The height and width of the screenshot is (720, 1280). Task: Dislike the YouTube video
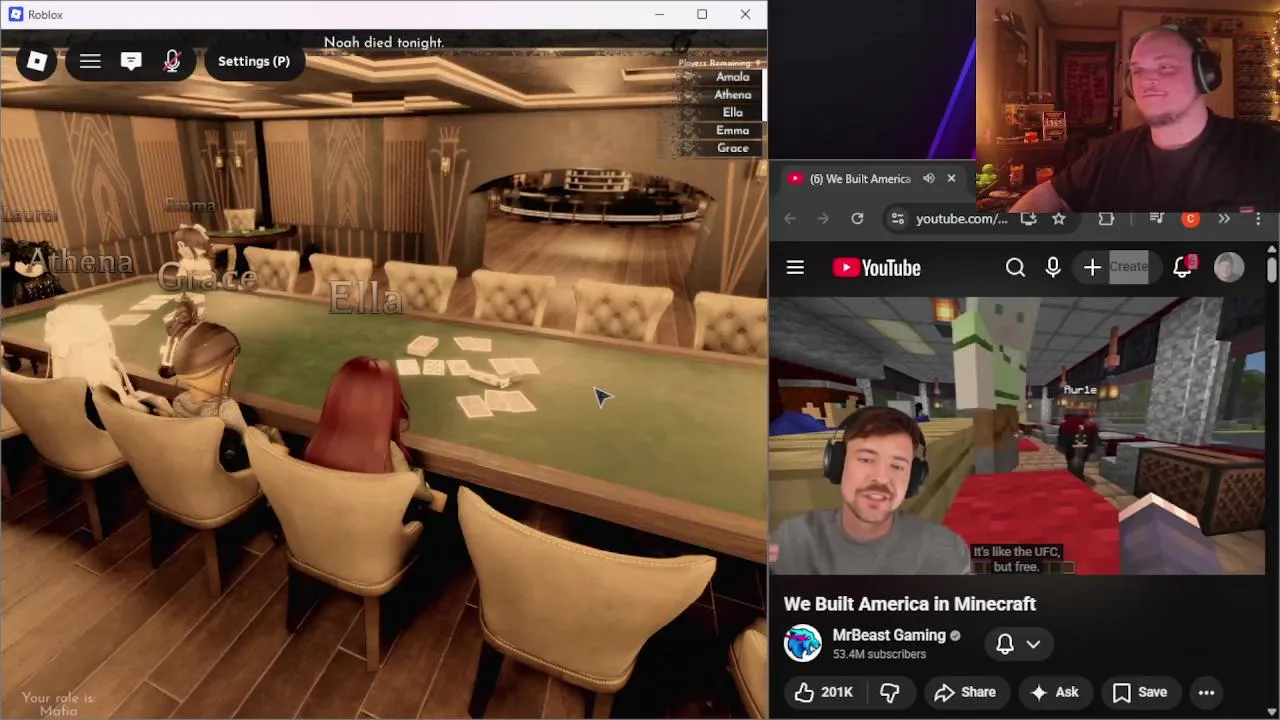[x=890, y=692]
